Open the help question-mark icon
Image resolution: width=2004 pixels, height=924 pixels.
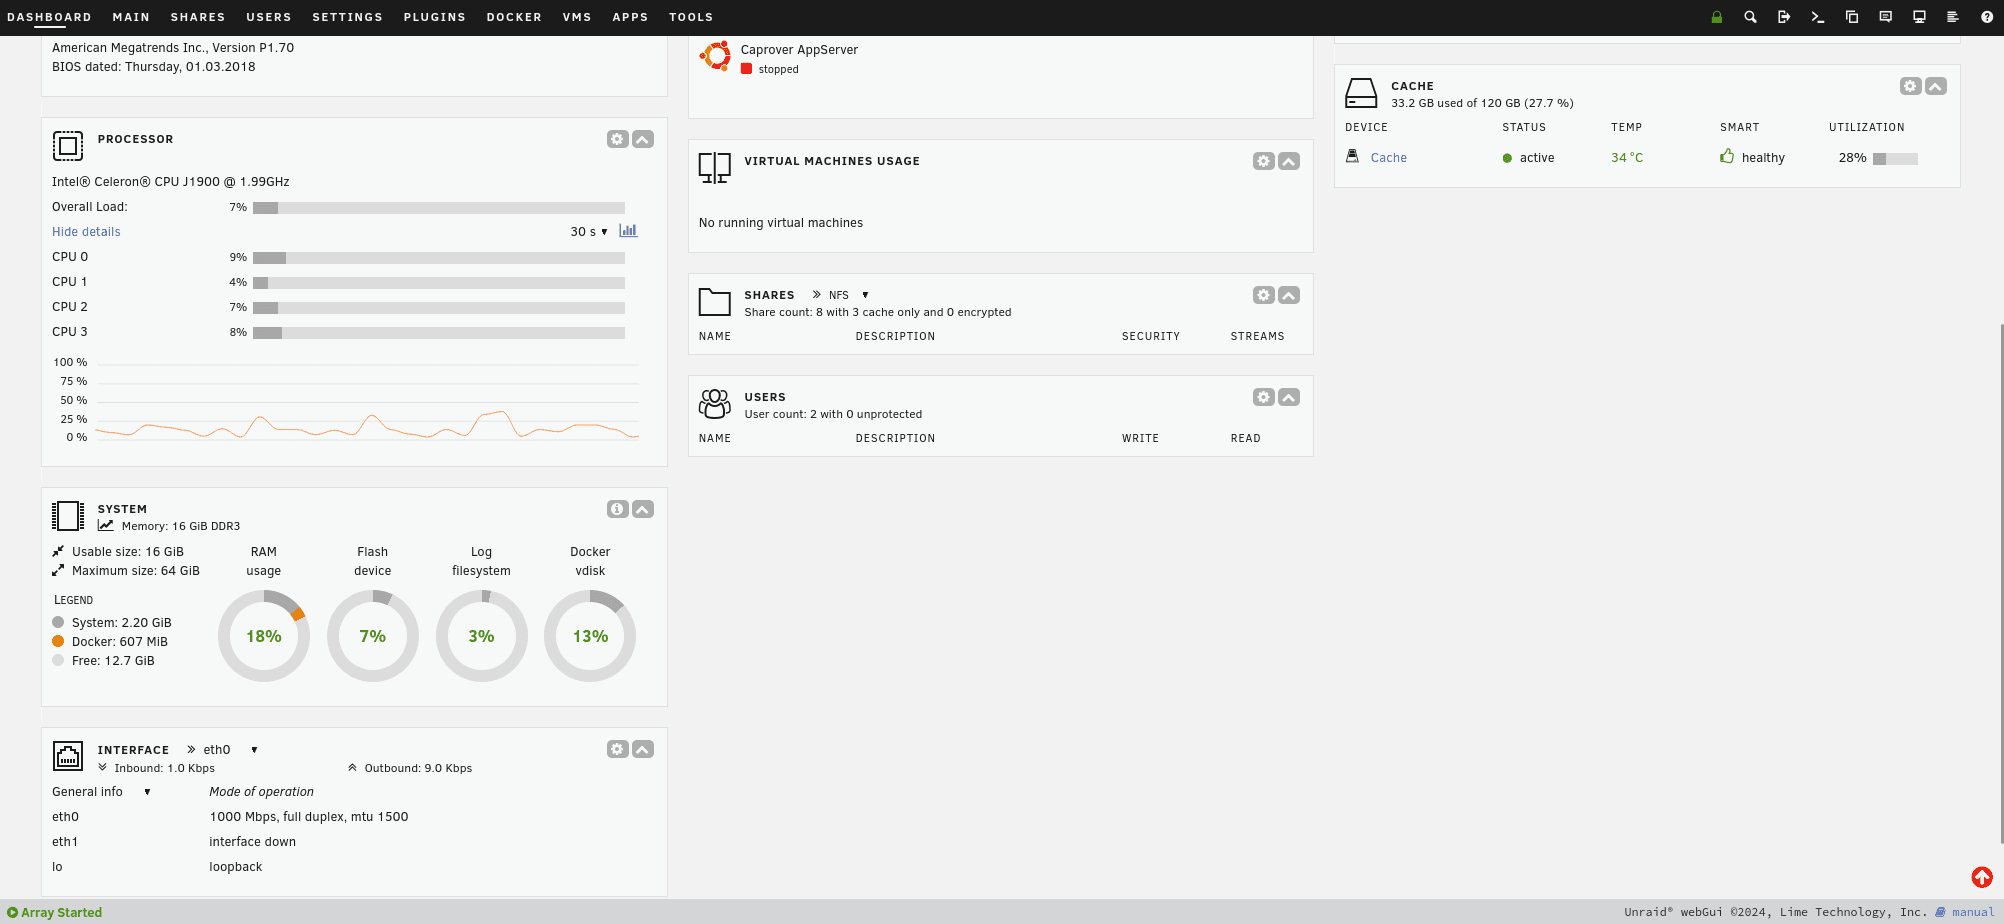coord(1987,17)
